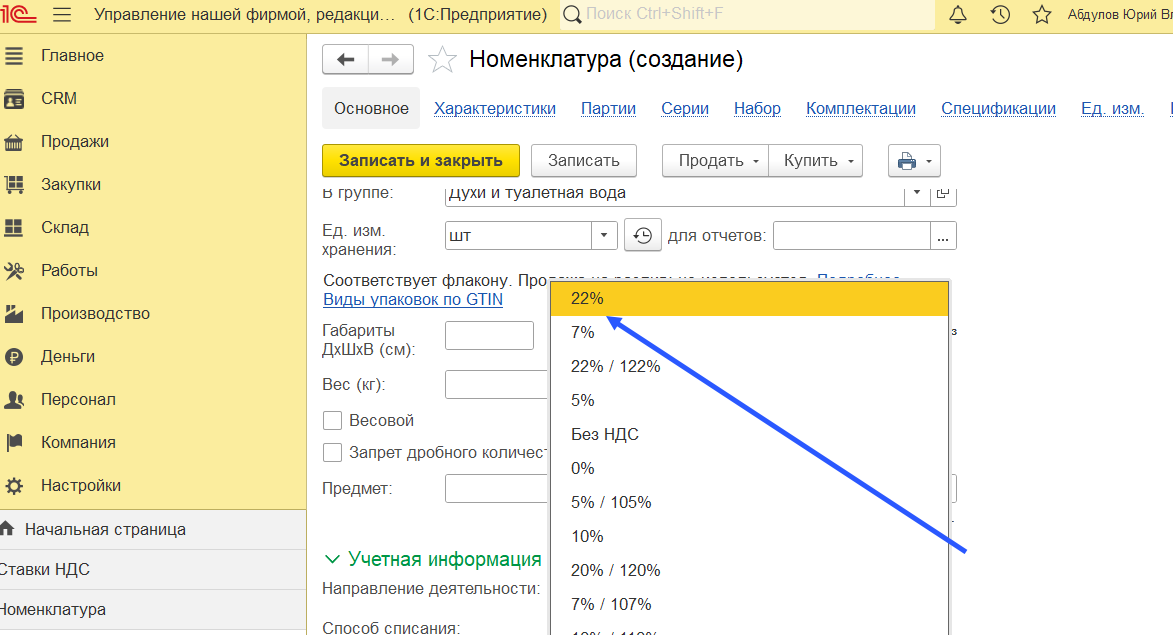Toggle the Весовой checkbox
The image size is (1173, 635).
click(x=332, y=420)
